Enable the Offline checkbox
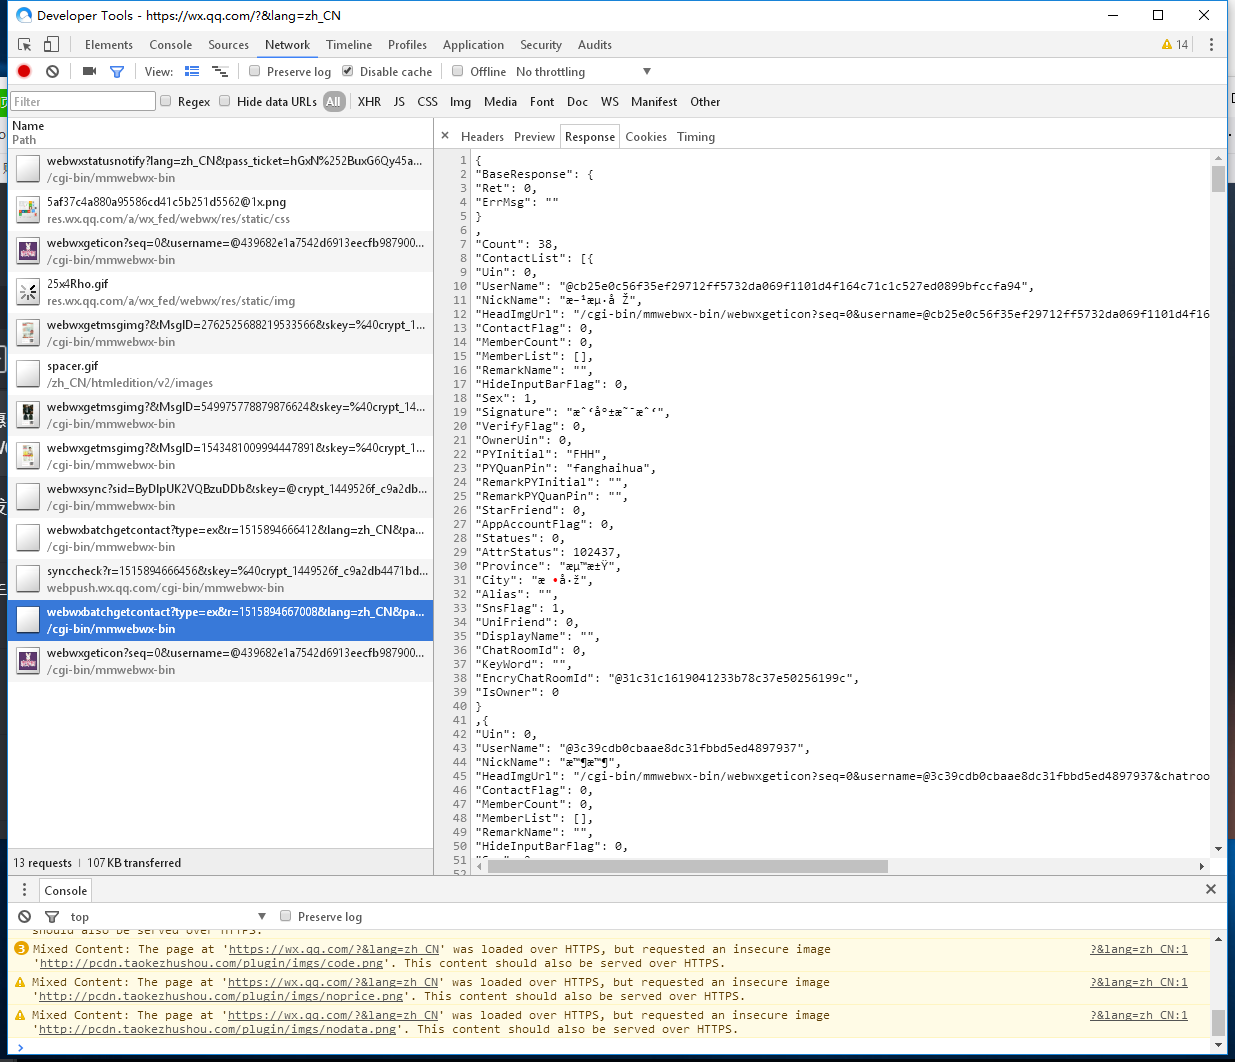Viewport: 1235px width, 1062px height. pos(458,71)
